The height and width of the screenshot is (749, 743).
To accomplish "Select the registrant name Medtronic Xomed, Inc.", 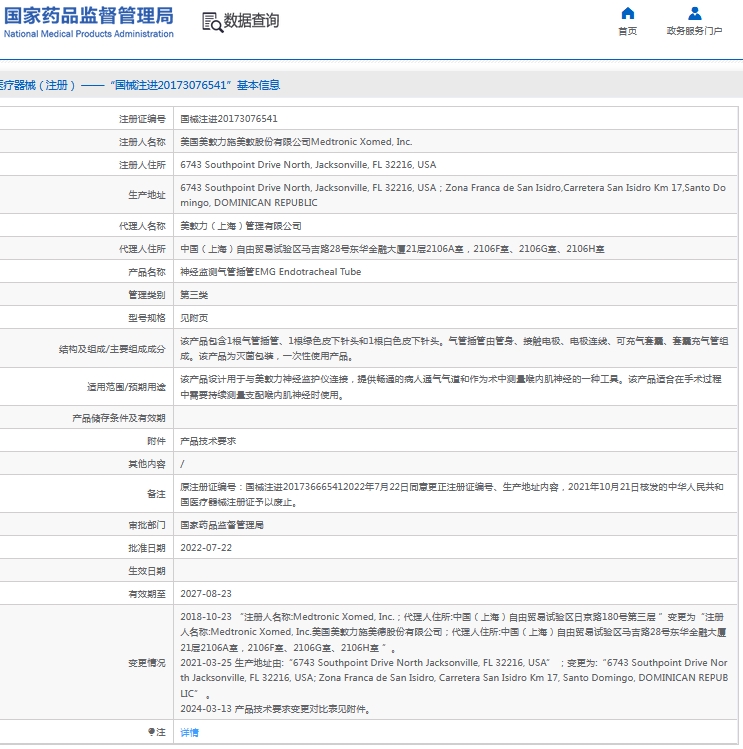I will pos(296,141).
